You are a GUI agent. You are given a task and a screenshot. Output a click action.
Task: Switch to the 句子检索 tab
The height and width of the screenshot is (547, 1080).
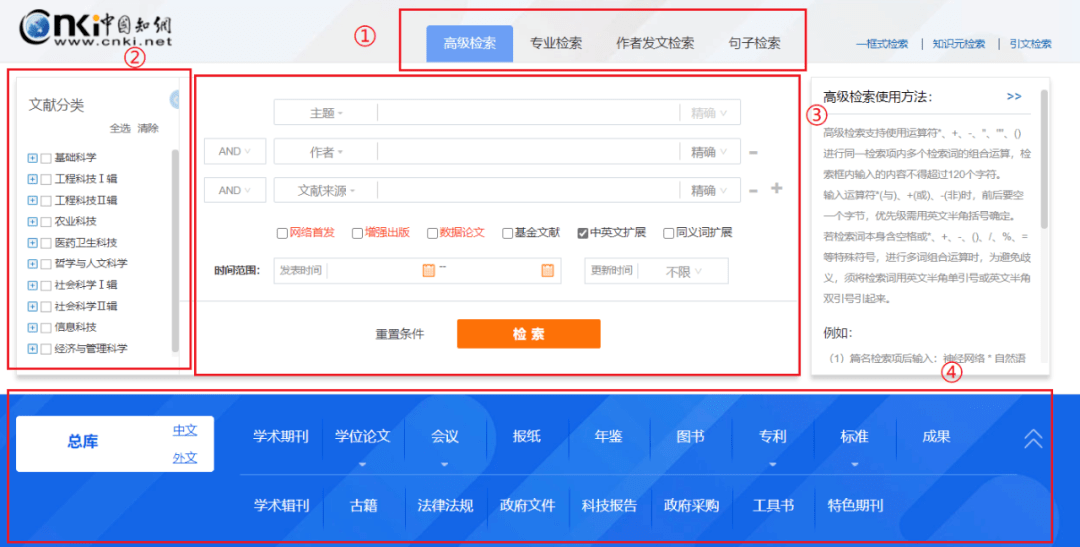755,43
